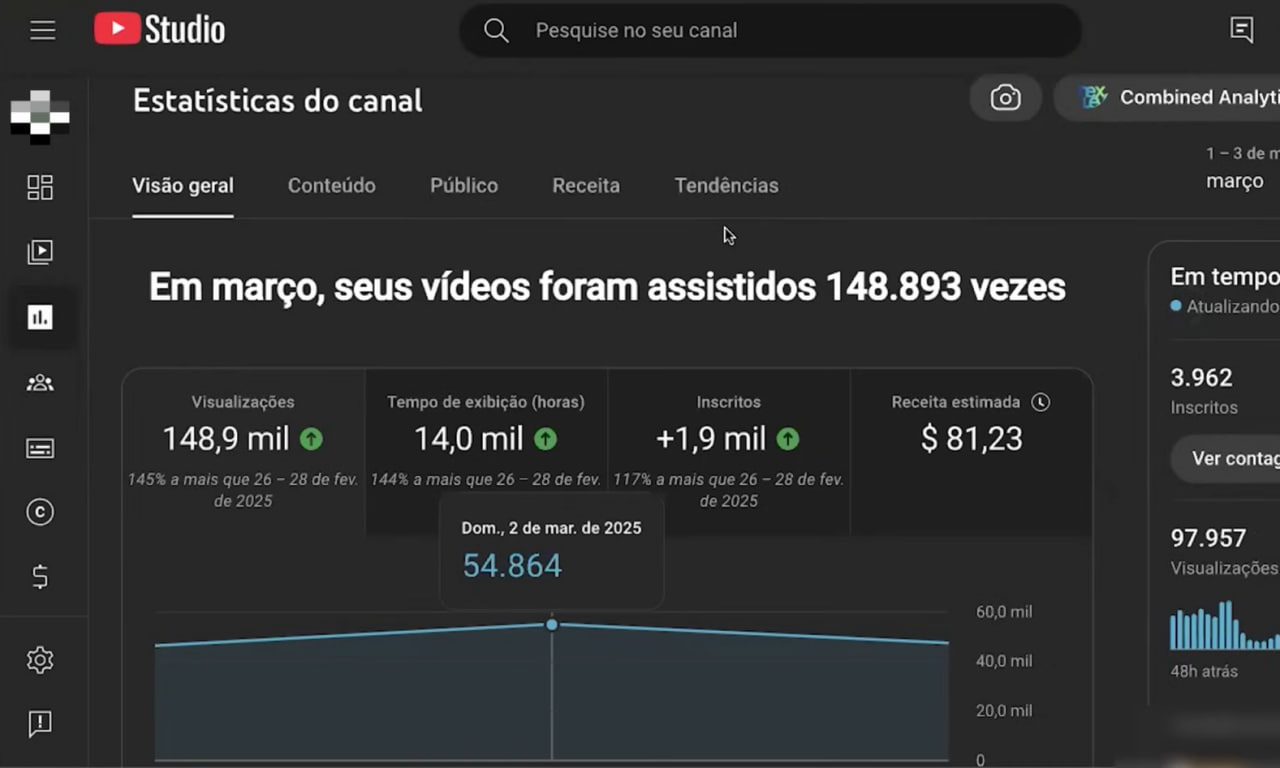Open the hamburger navigation menu
This screenshot has height=768, width=1280.
42,30
